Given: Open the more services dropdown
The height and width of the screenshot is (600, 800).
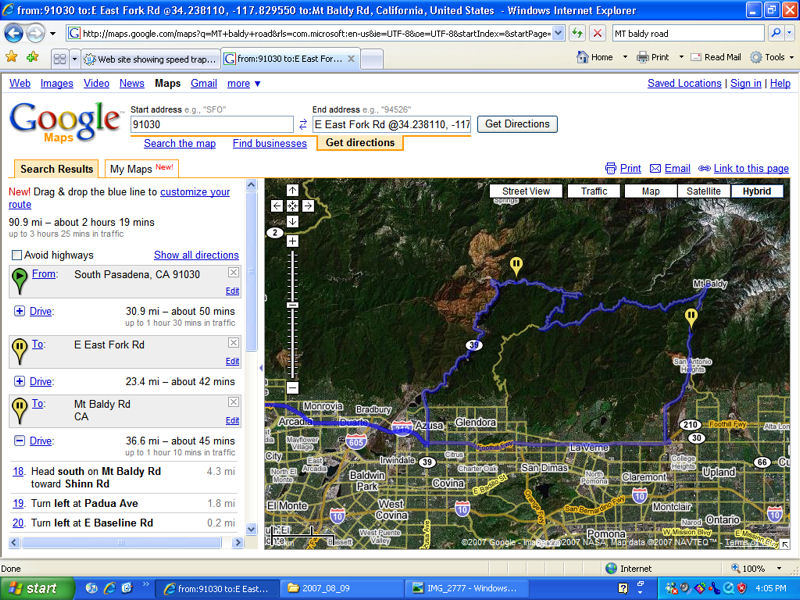Looking at the screenshot, I should pos(244,84).
